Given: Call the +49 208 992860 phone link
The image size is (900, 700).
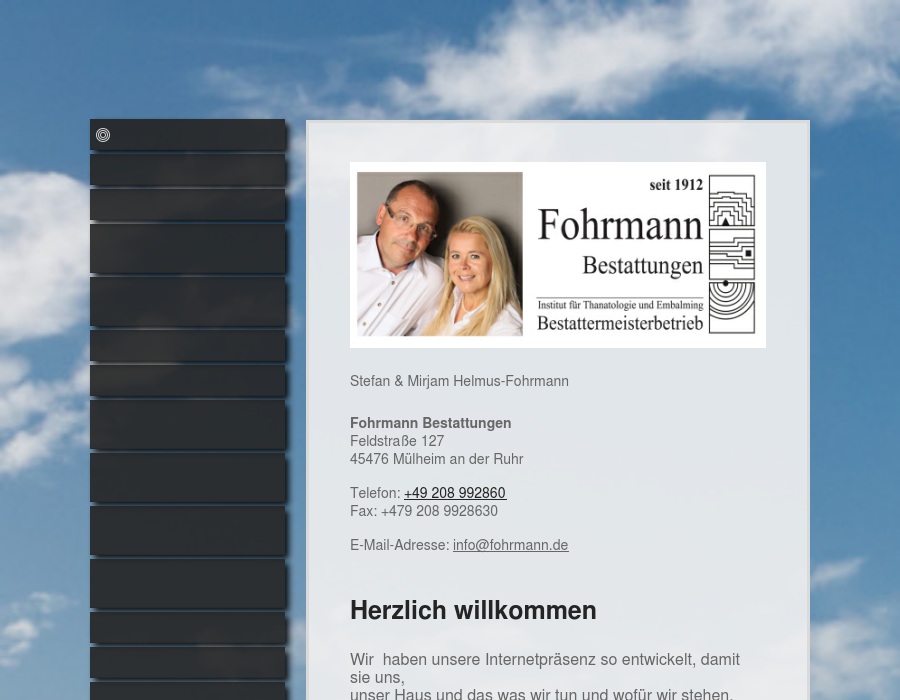Looking at the screenshot, I should click(455, 493).
